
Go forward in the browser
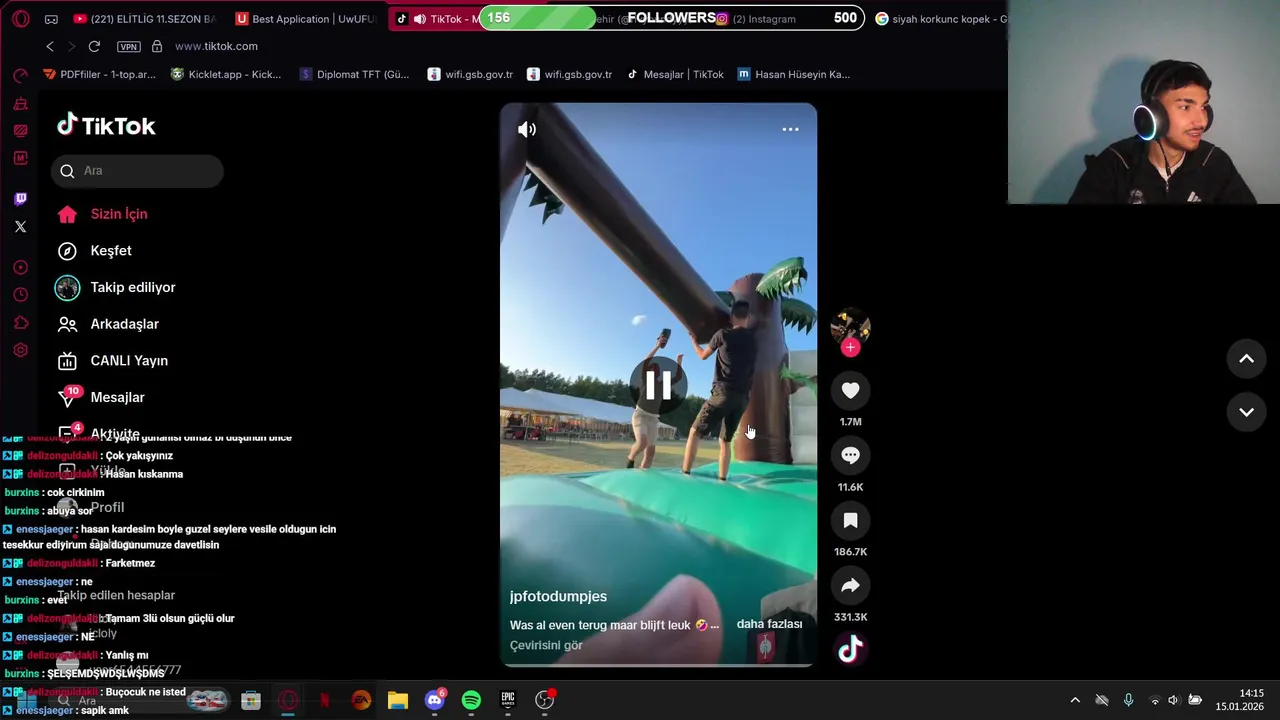tap(71, 46)
